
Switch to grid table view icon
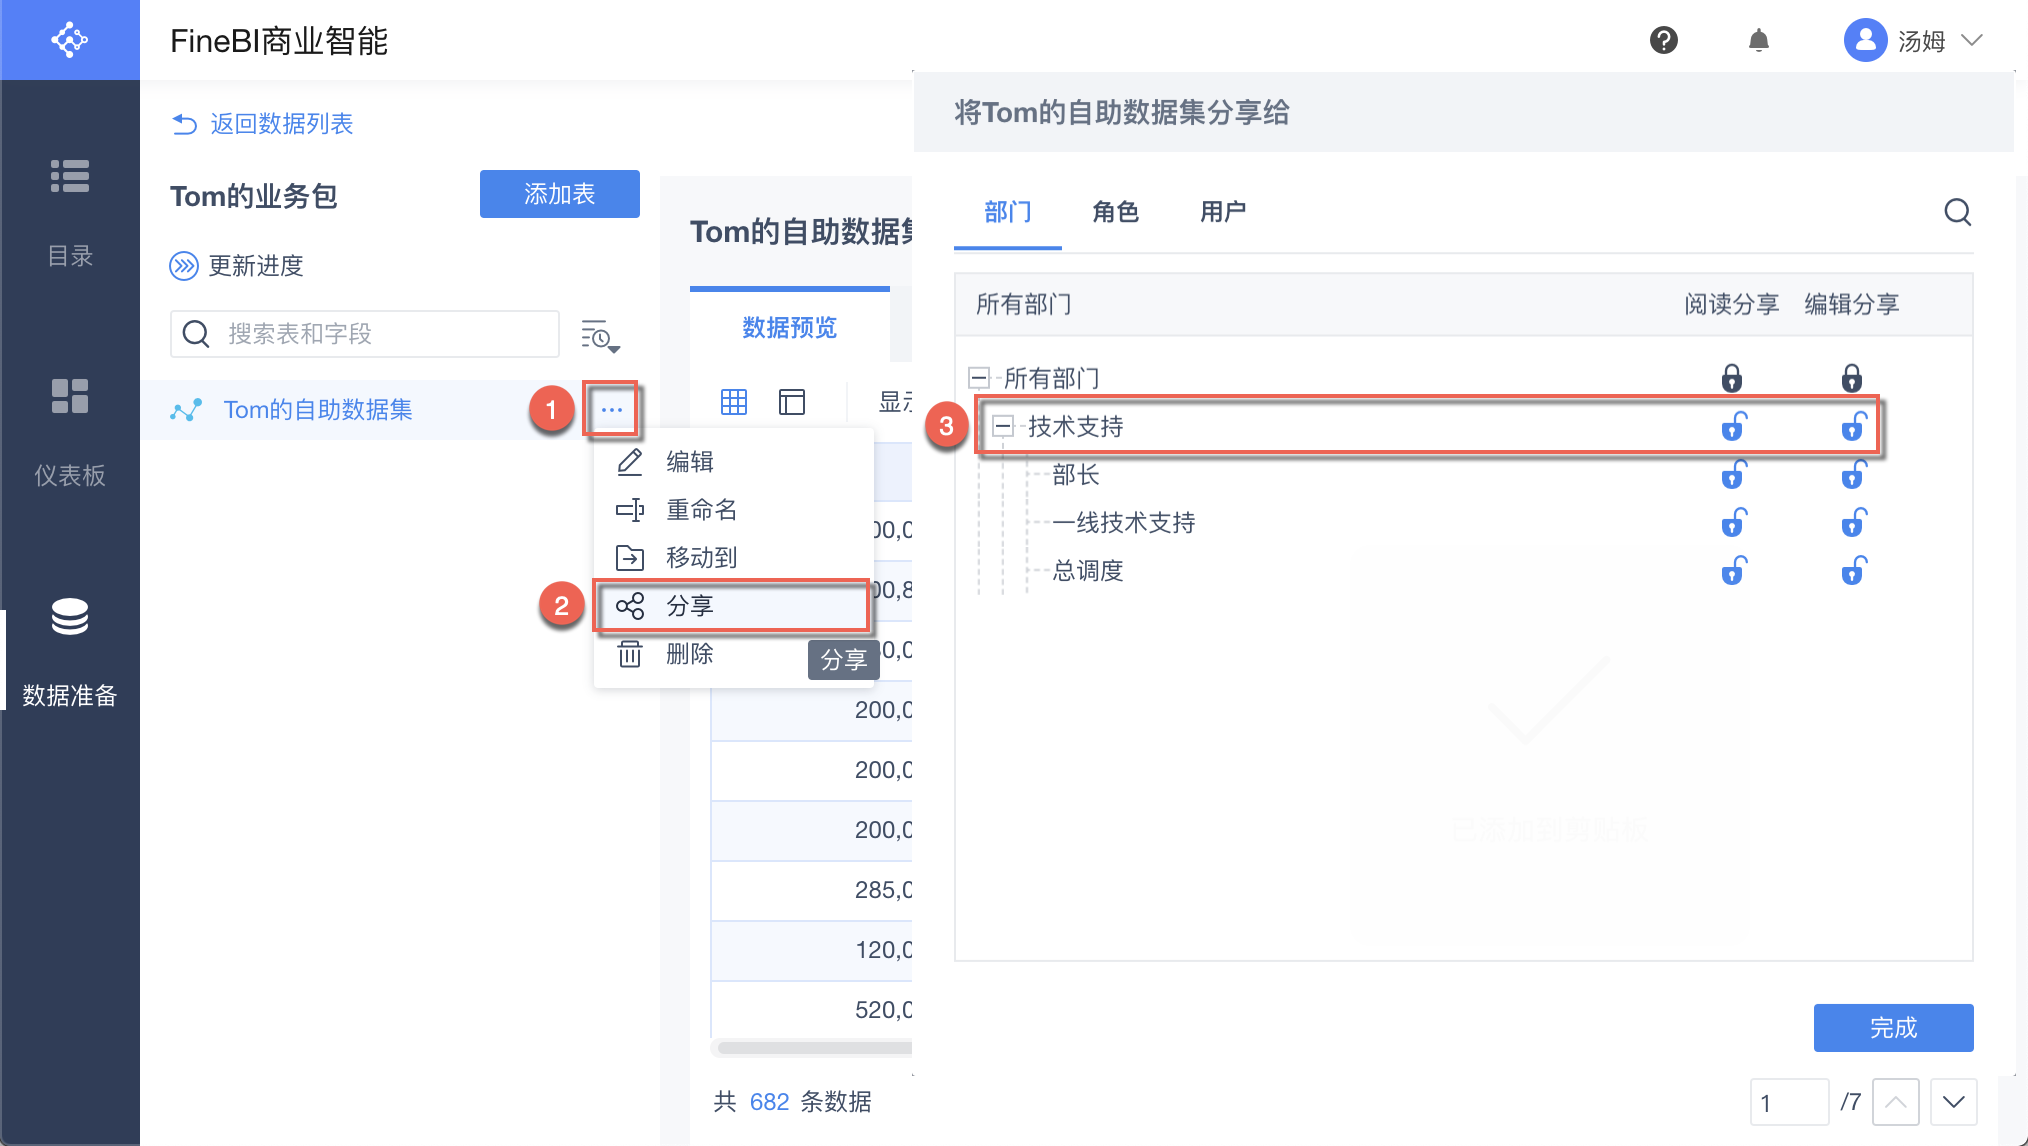(734, 402)
